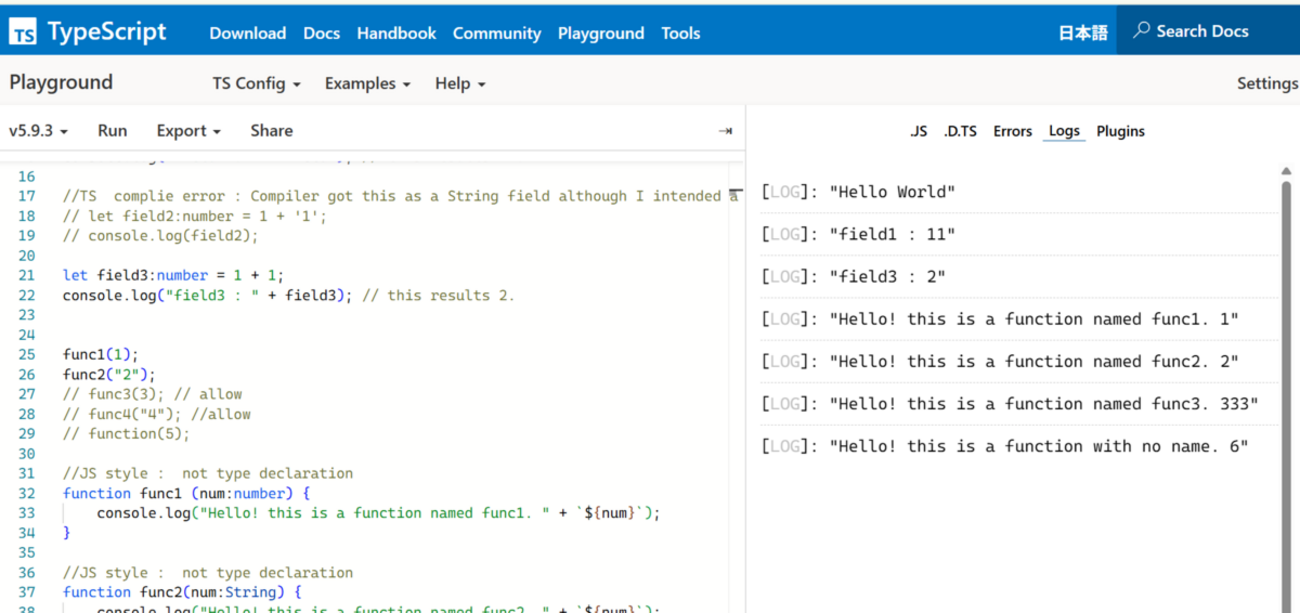The width and height of the screenshot is (1300, 613).
Task: Open the Handbook nav link
Action: [396, 33]
